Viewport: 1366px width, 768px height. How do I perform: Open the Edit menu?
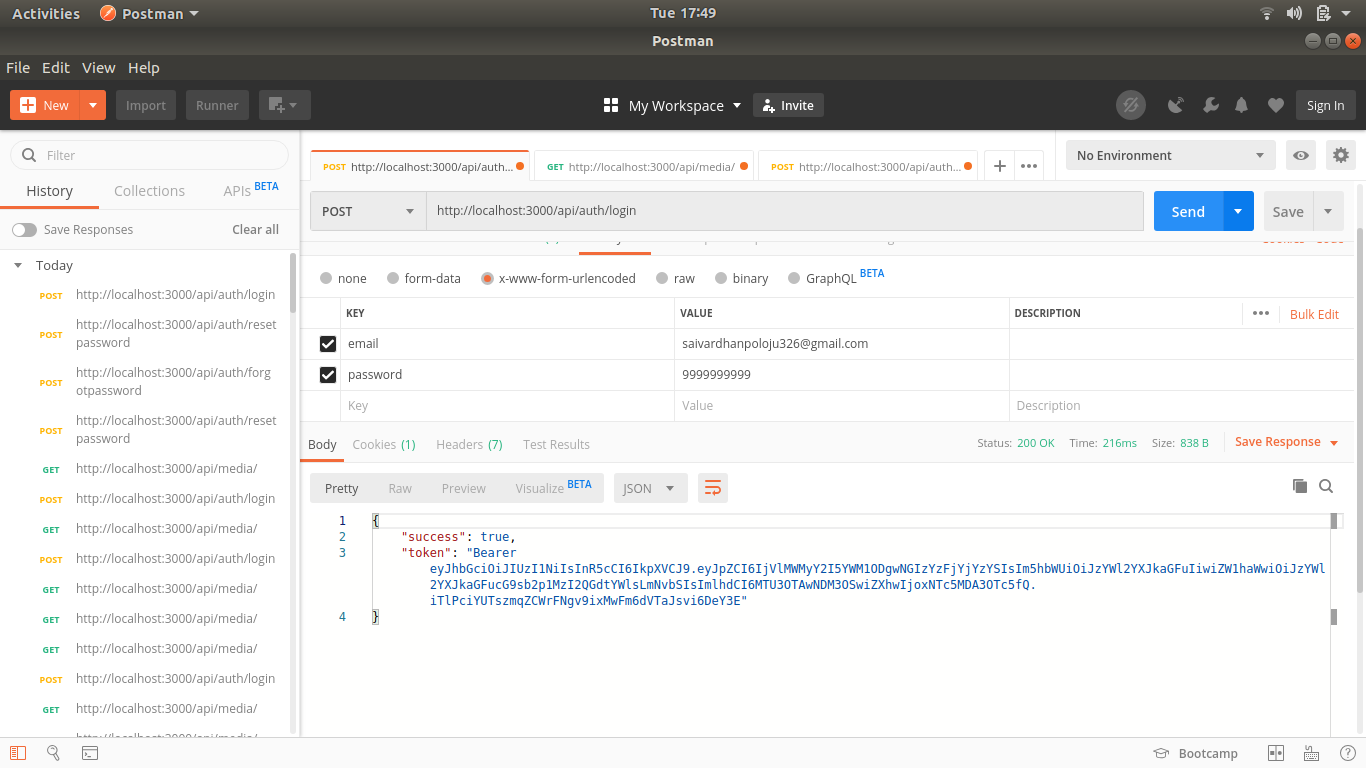pos(56,67)
